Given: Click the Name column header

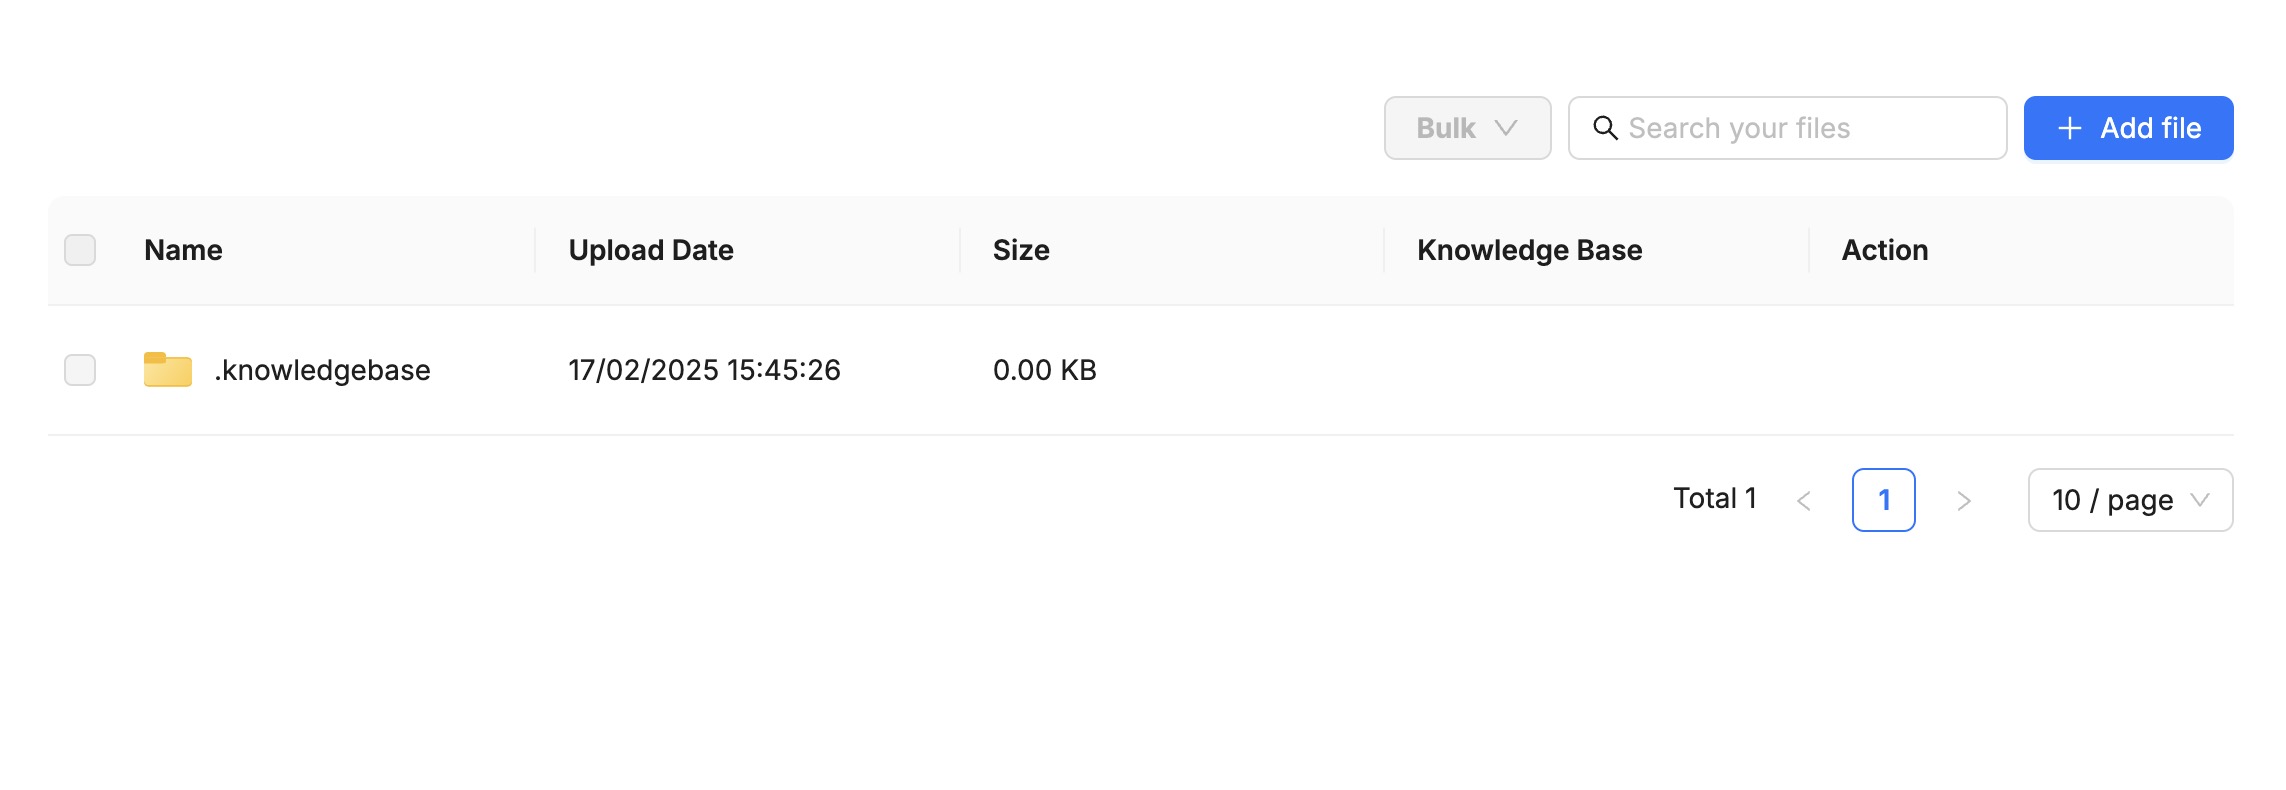Looking at the screenshot, I should pyautogui.click(x=182, y=250).
